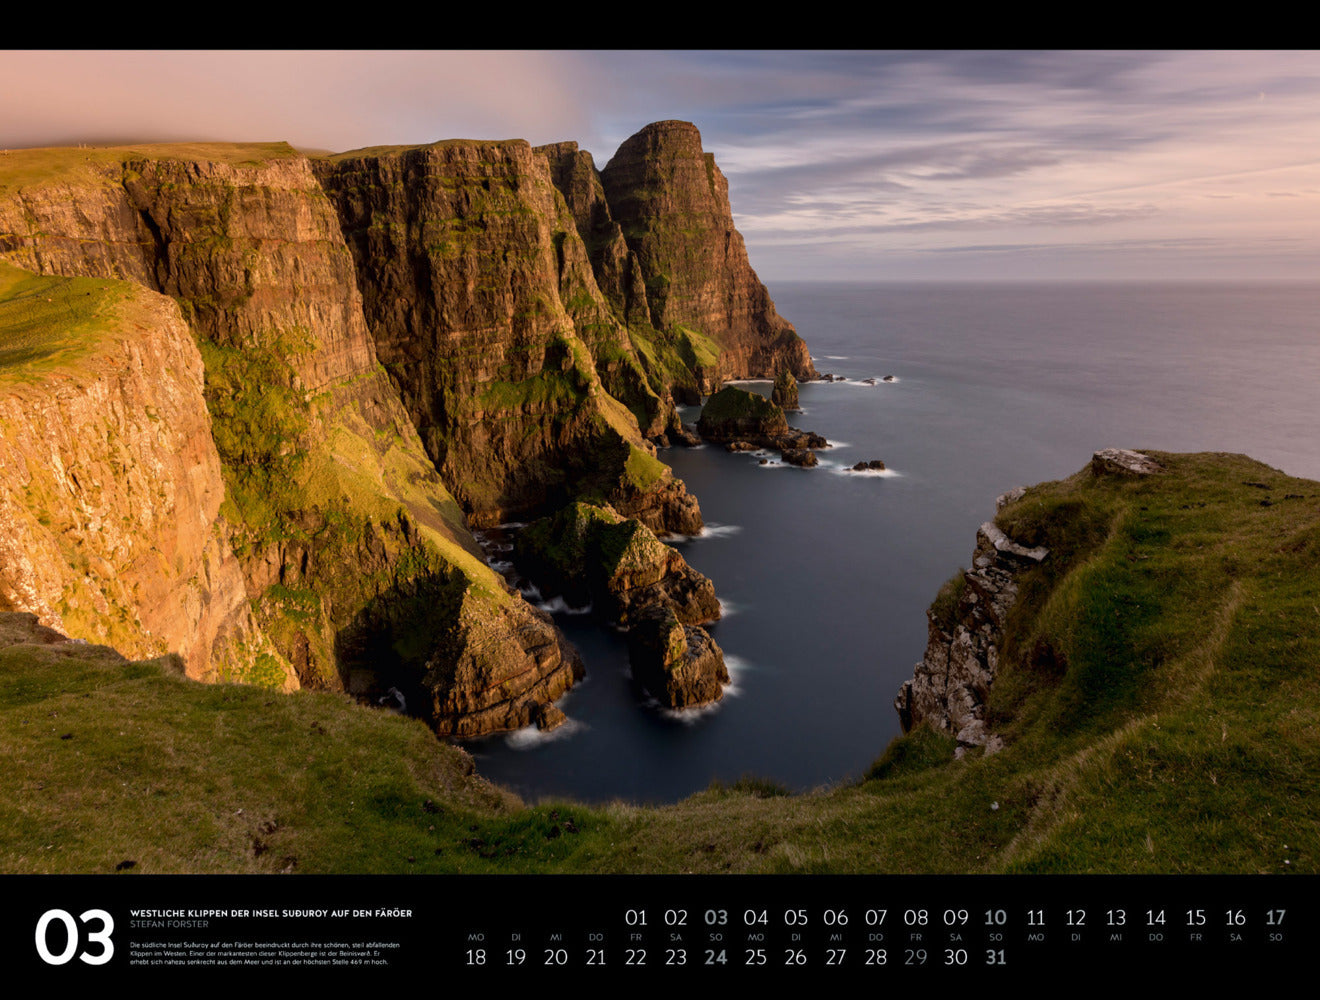Select calendar day 28
The width and height of the screenshot is (1320, 1000).
876,957
